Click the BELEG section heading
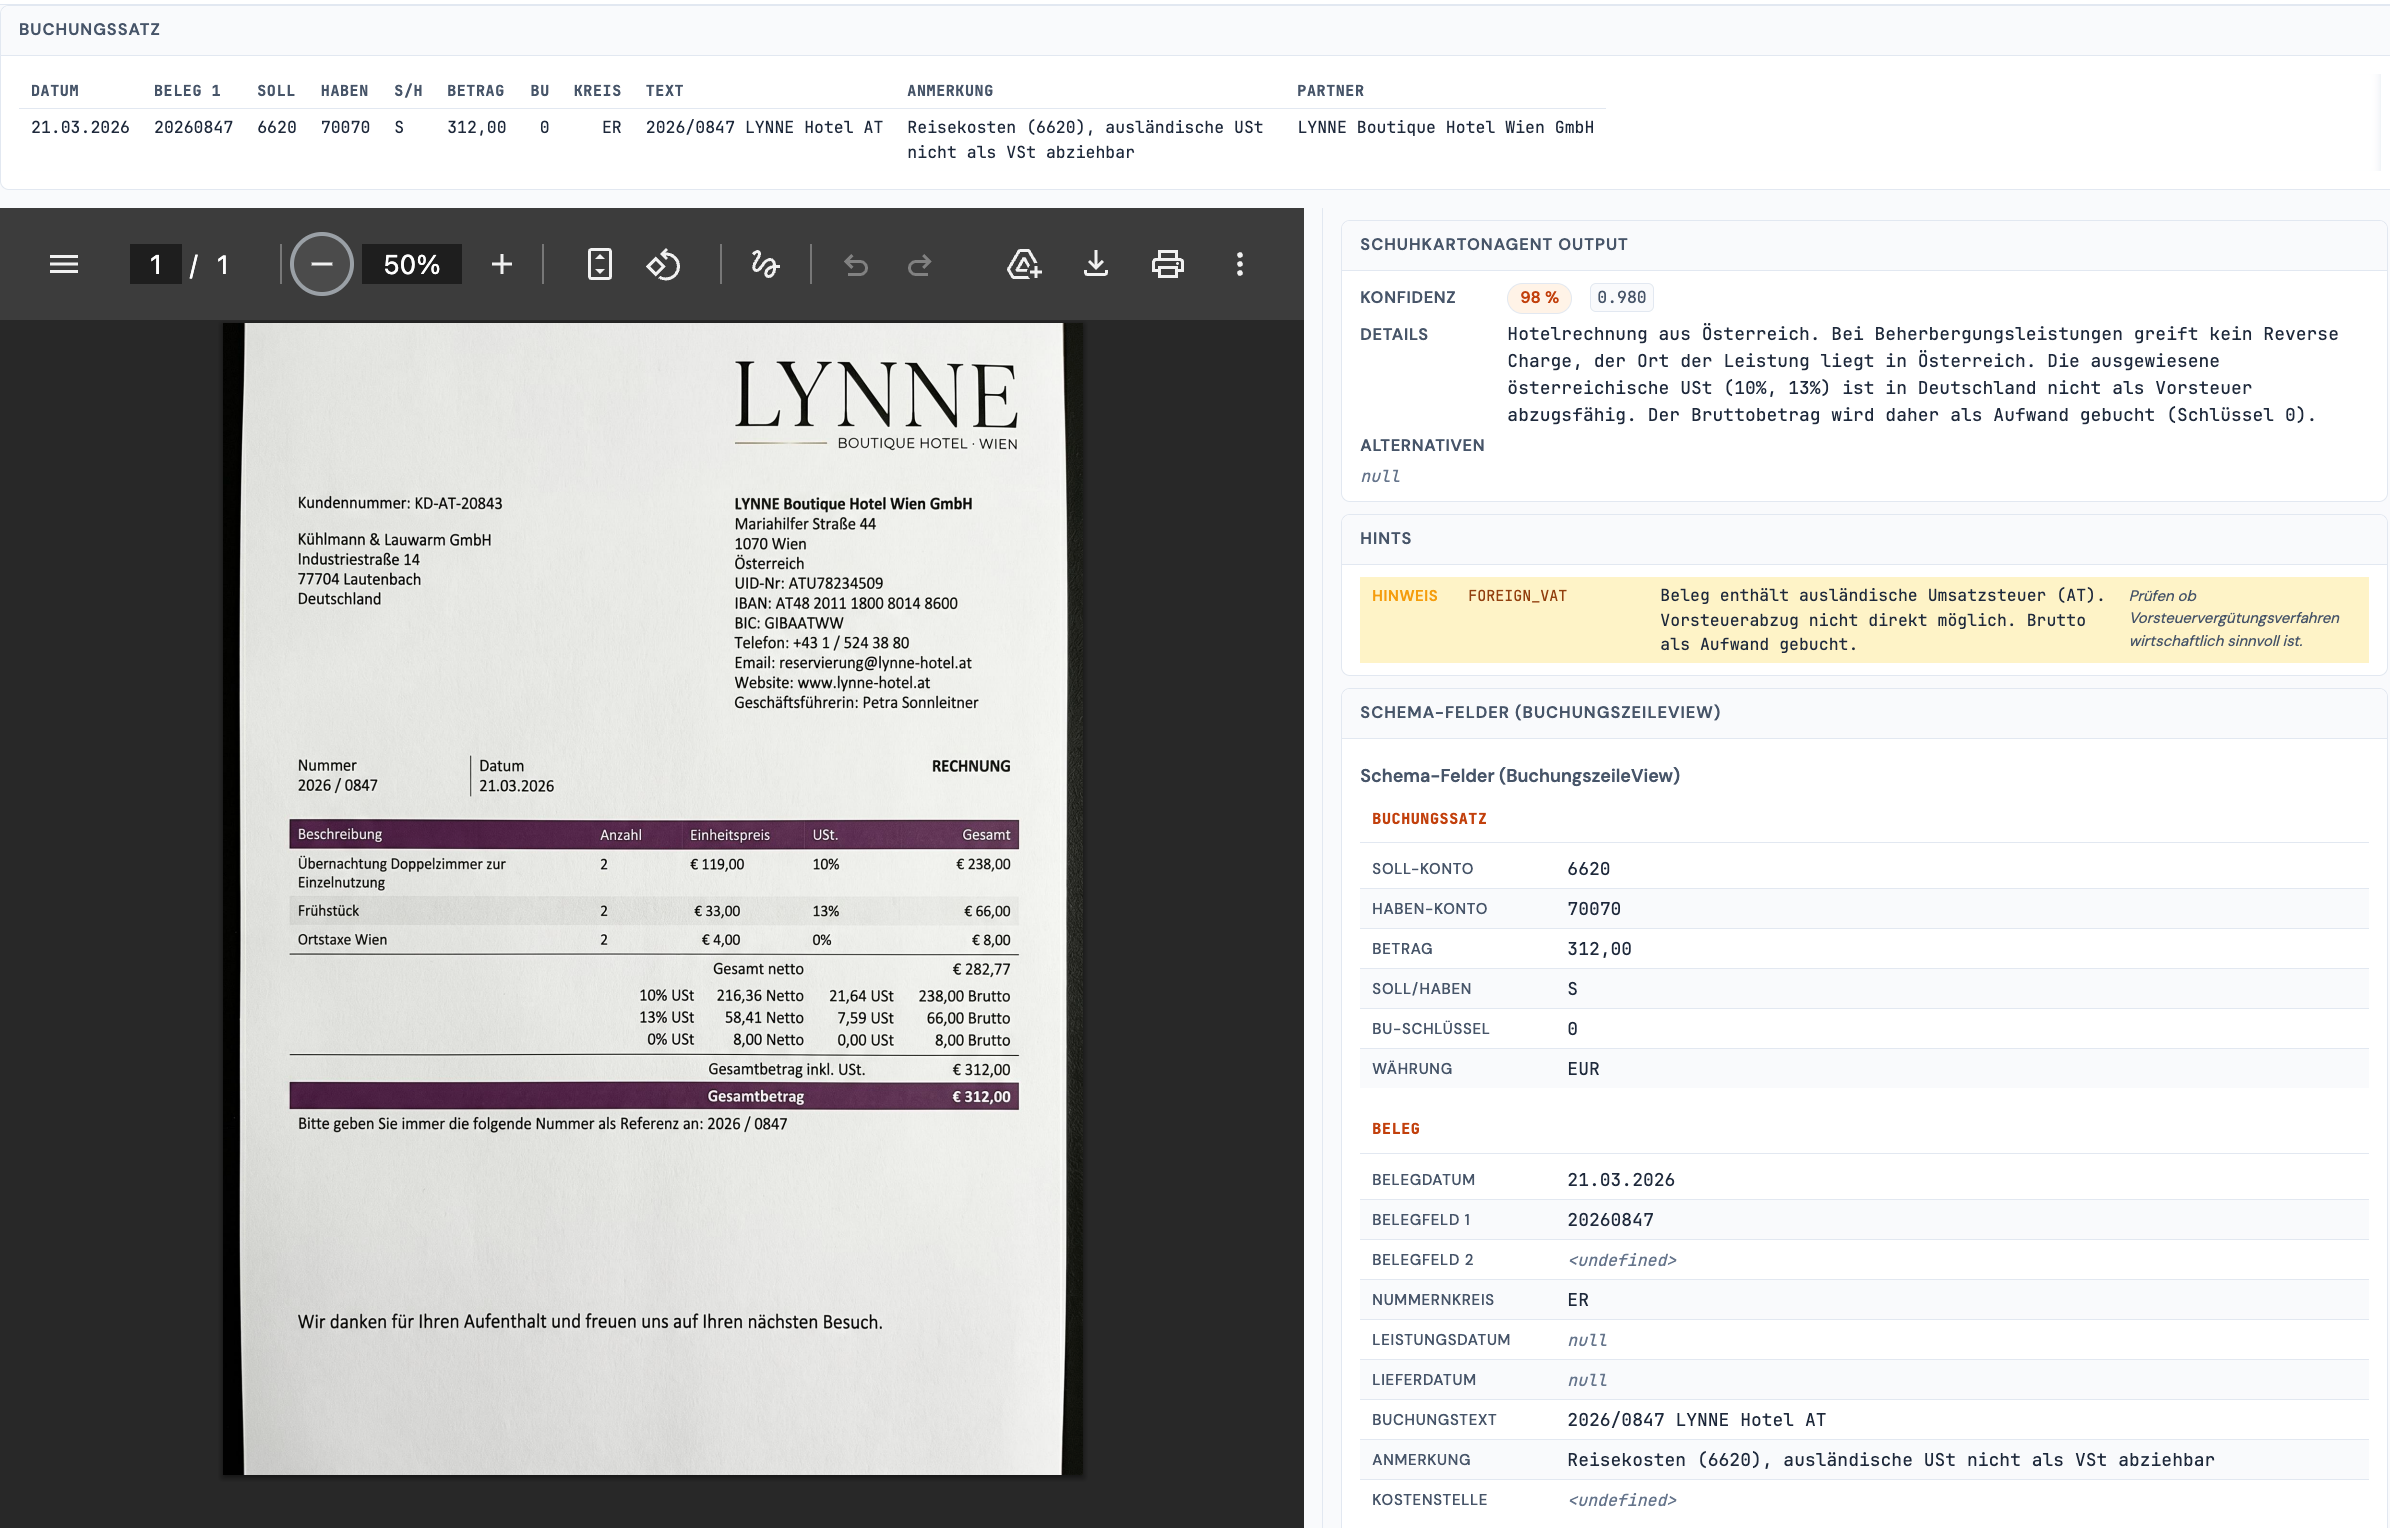 click(x=1396, y=1129)
